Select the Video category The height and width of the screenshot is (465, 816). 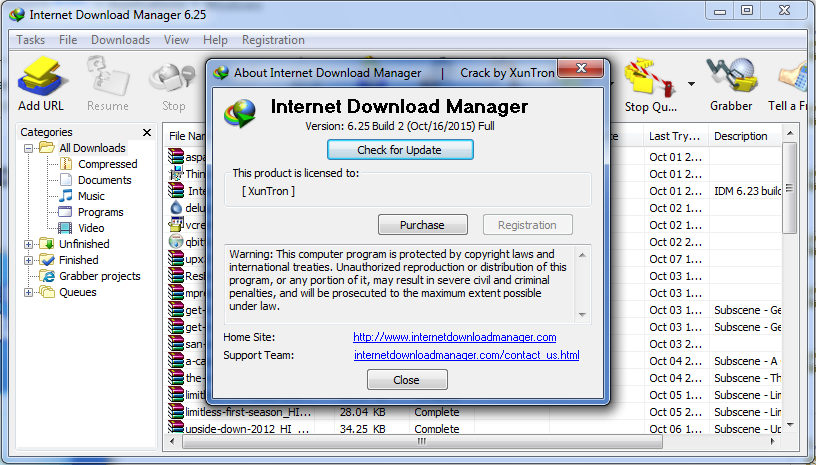tap(91, 228)
